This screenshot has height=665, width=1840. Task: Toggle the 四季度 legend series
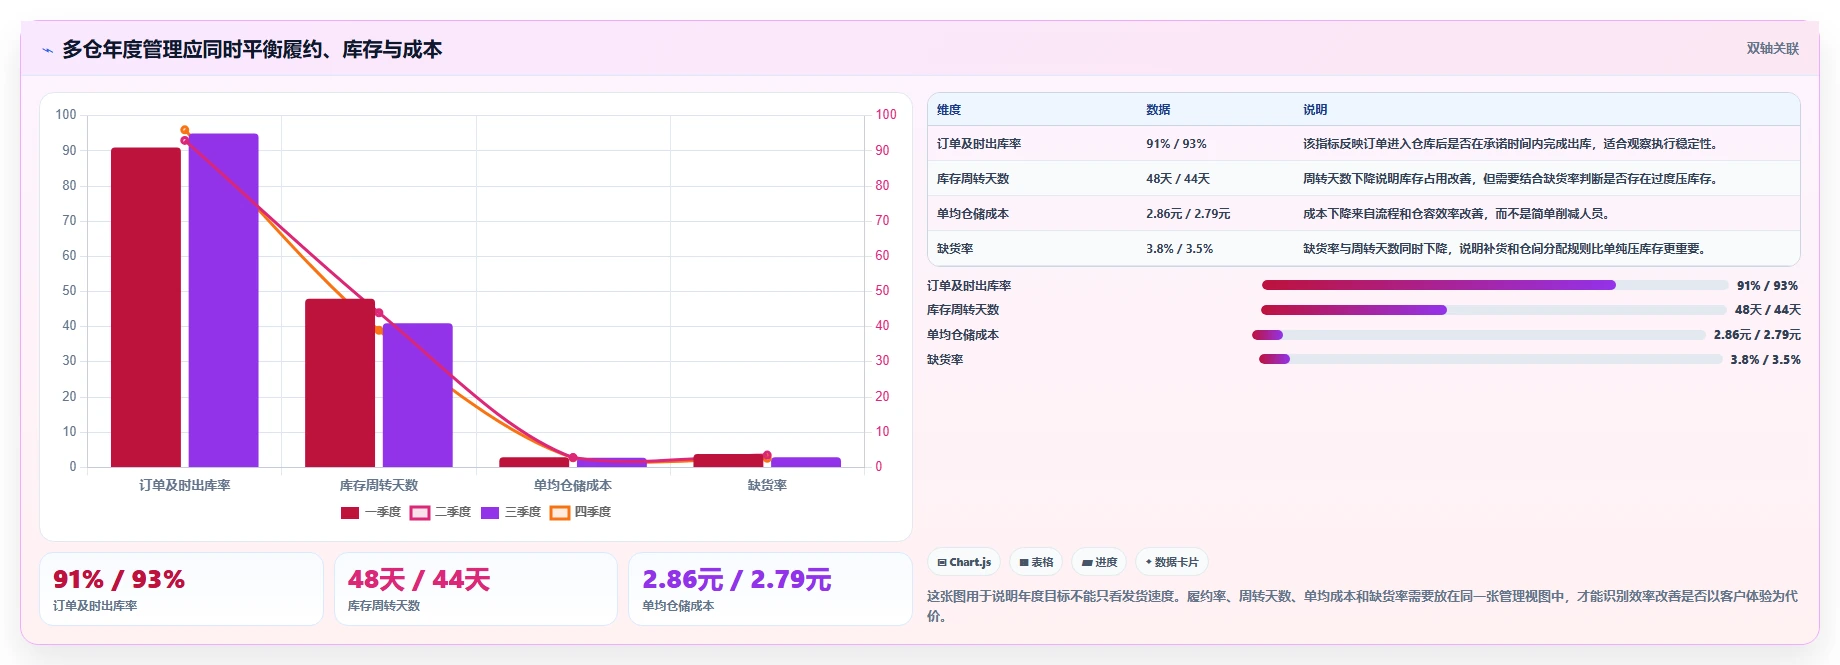coord(580,512)
